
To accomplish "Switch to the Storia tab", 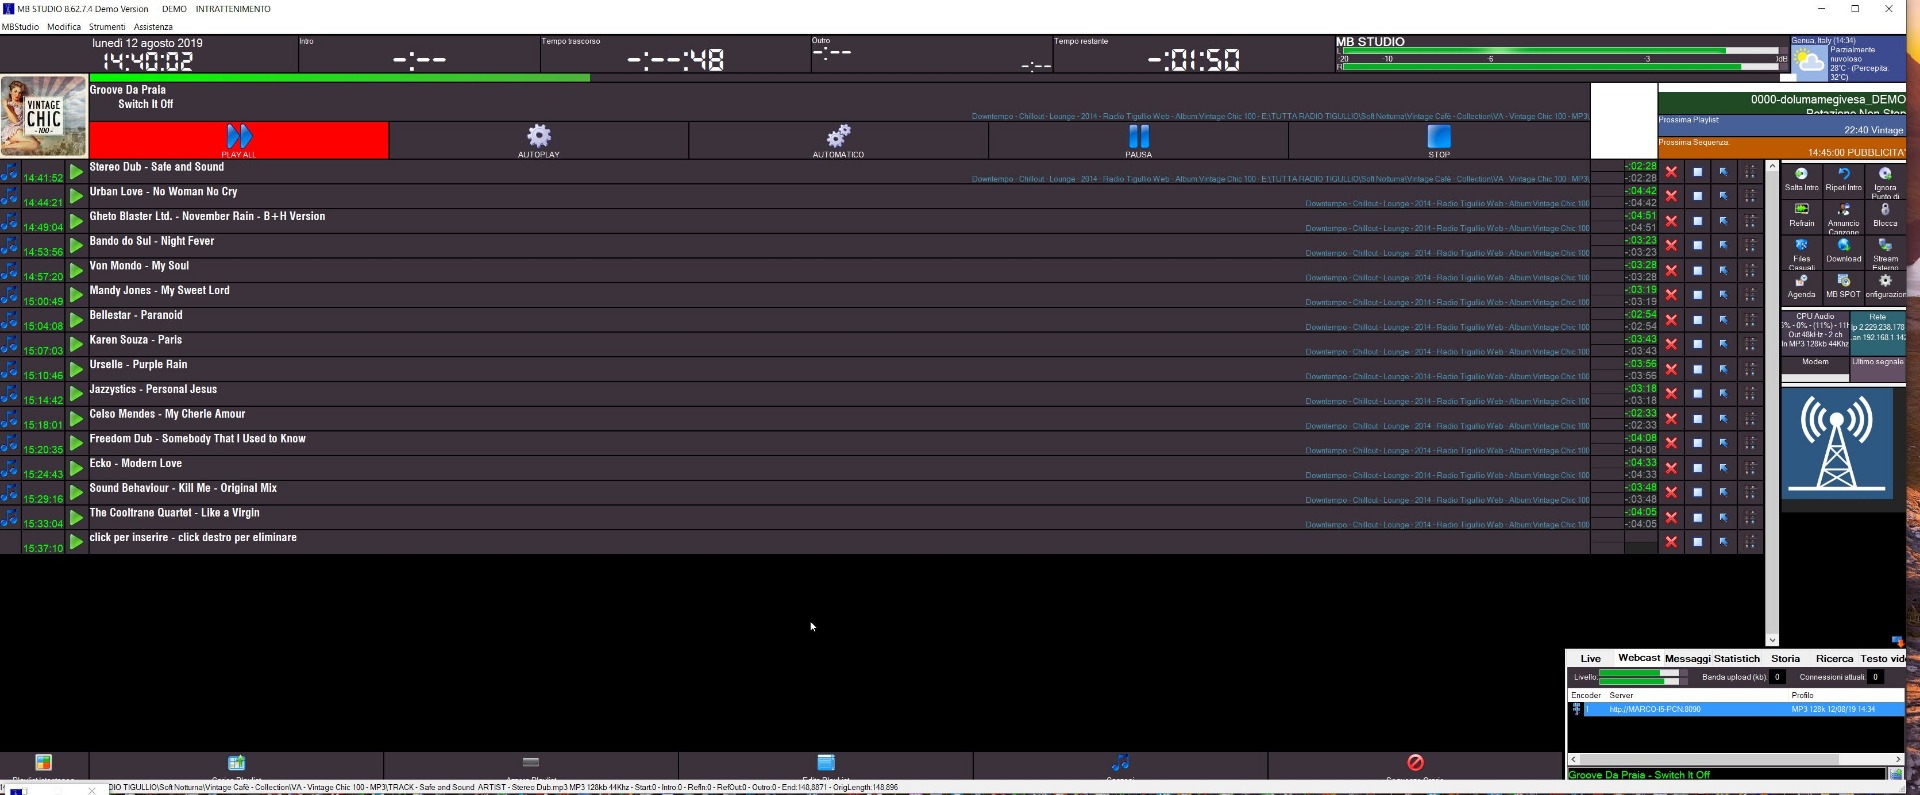I will pyautogui.click(x=1785, y=658).
